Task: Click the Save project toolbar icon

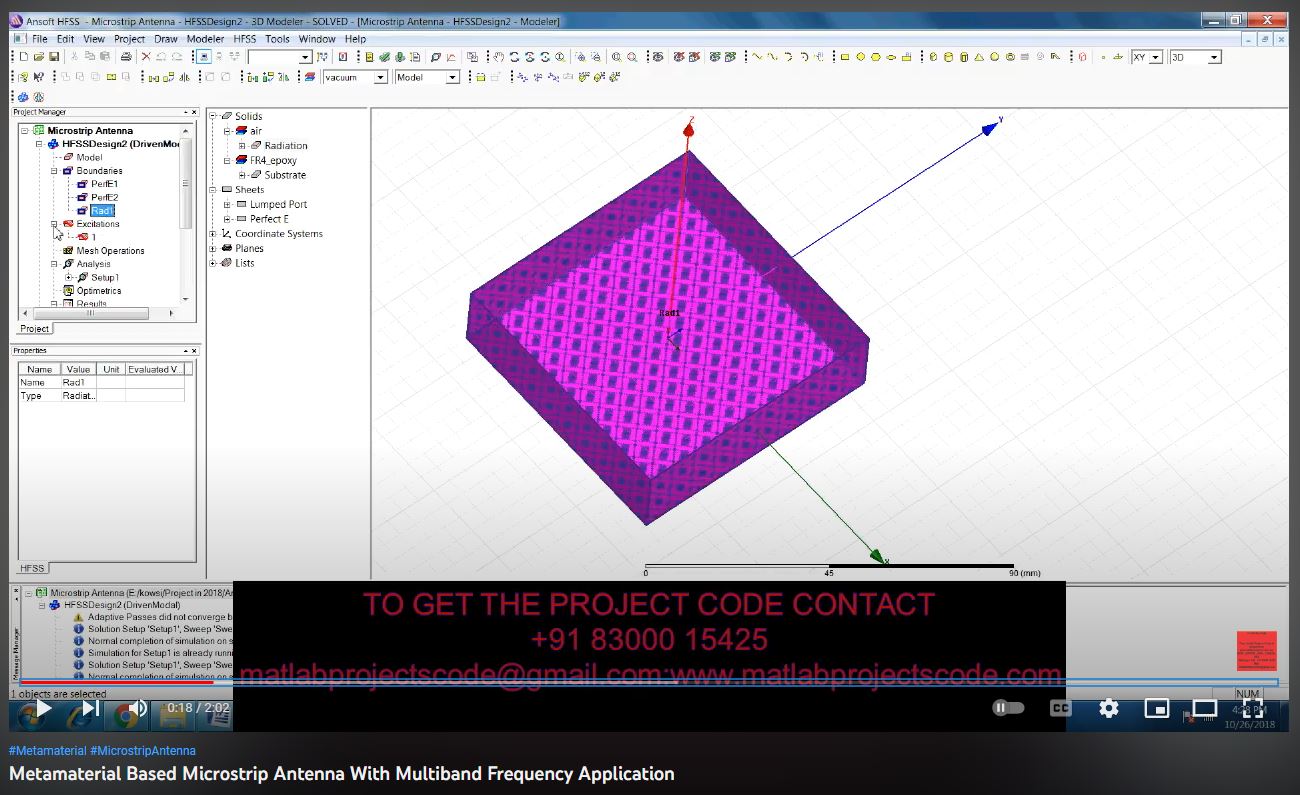Action: (x=54, y=57)
